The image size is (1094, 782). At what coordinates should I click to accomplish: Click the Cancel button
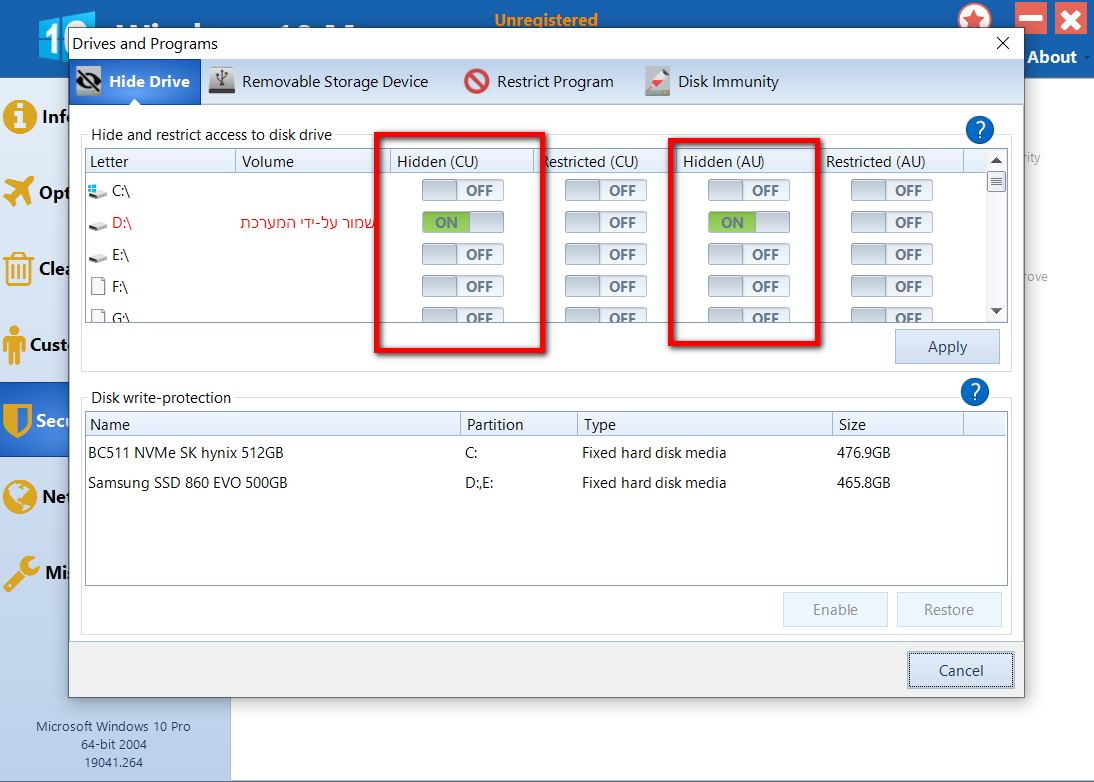pyautogui.click(x=961, y=670)
